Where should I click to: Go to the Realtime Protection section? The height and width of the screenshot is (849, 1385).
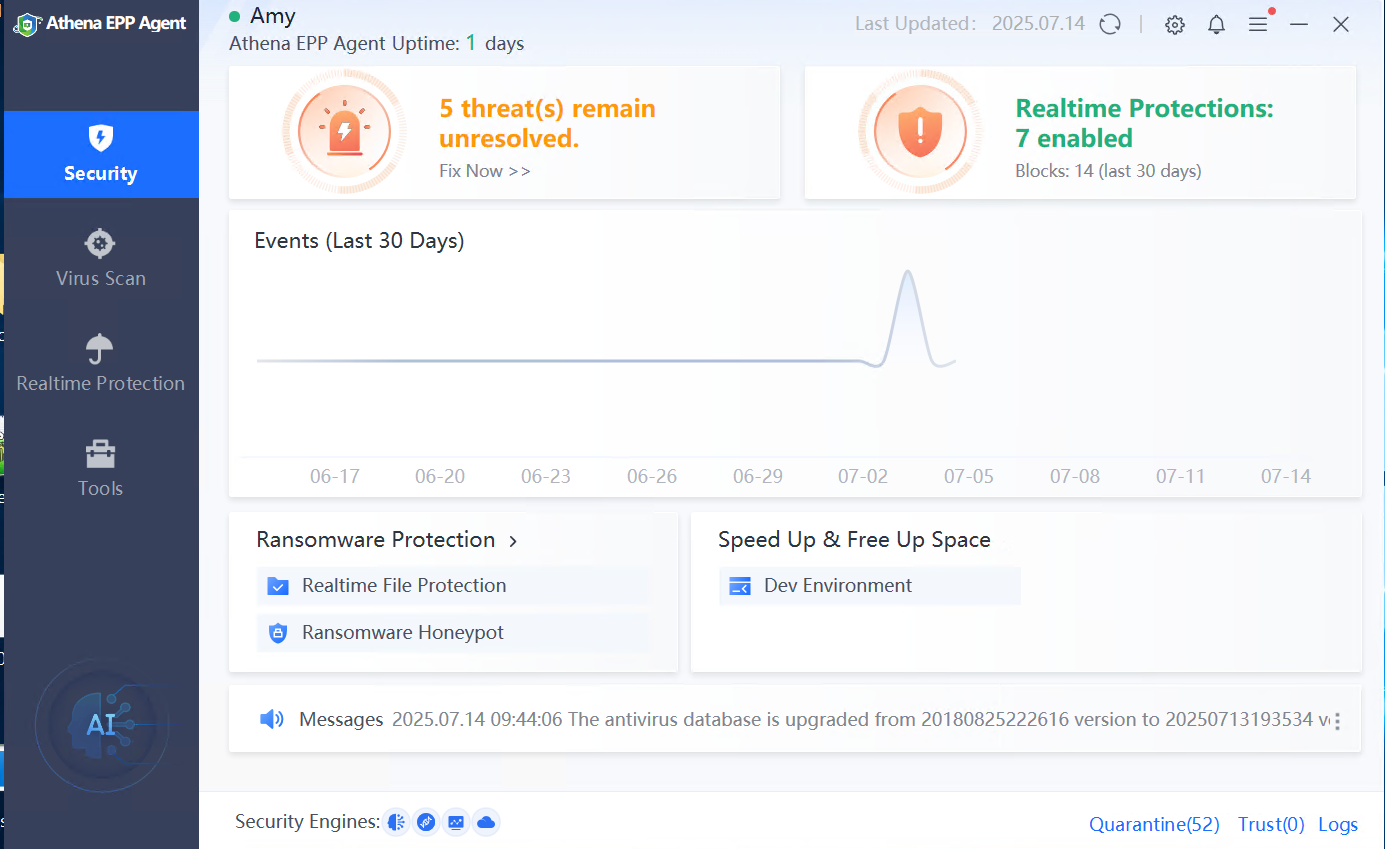point(101,363)
